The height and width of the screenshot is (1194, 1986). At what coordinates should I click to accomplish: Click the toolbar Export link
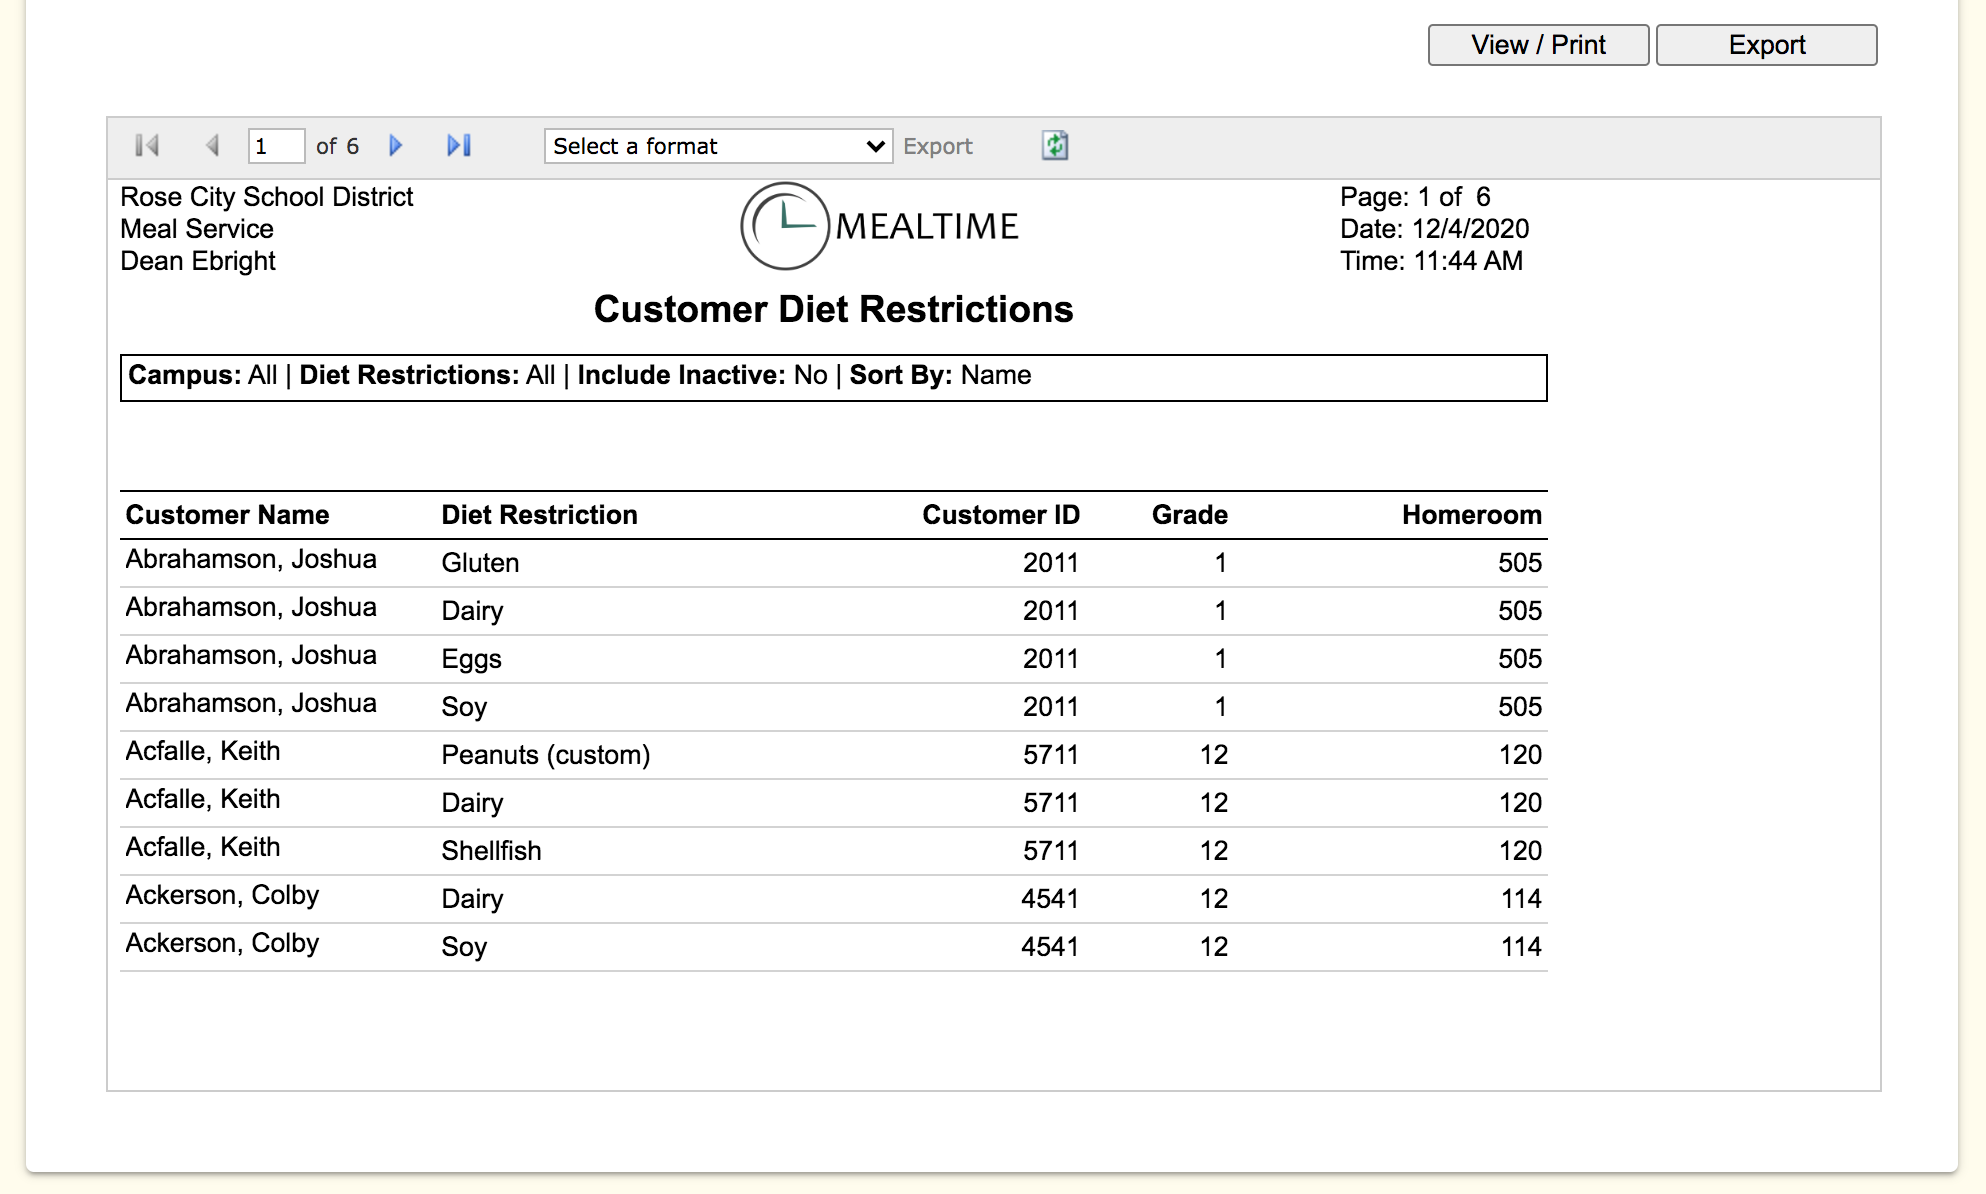[937, 146]
